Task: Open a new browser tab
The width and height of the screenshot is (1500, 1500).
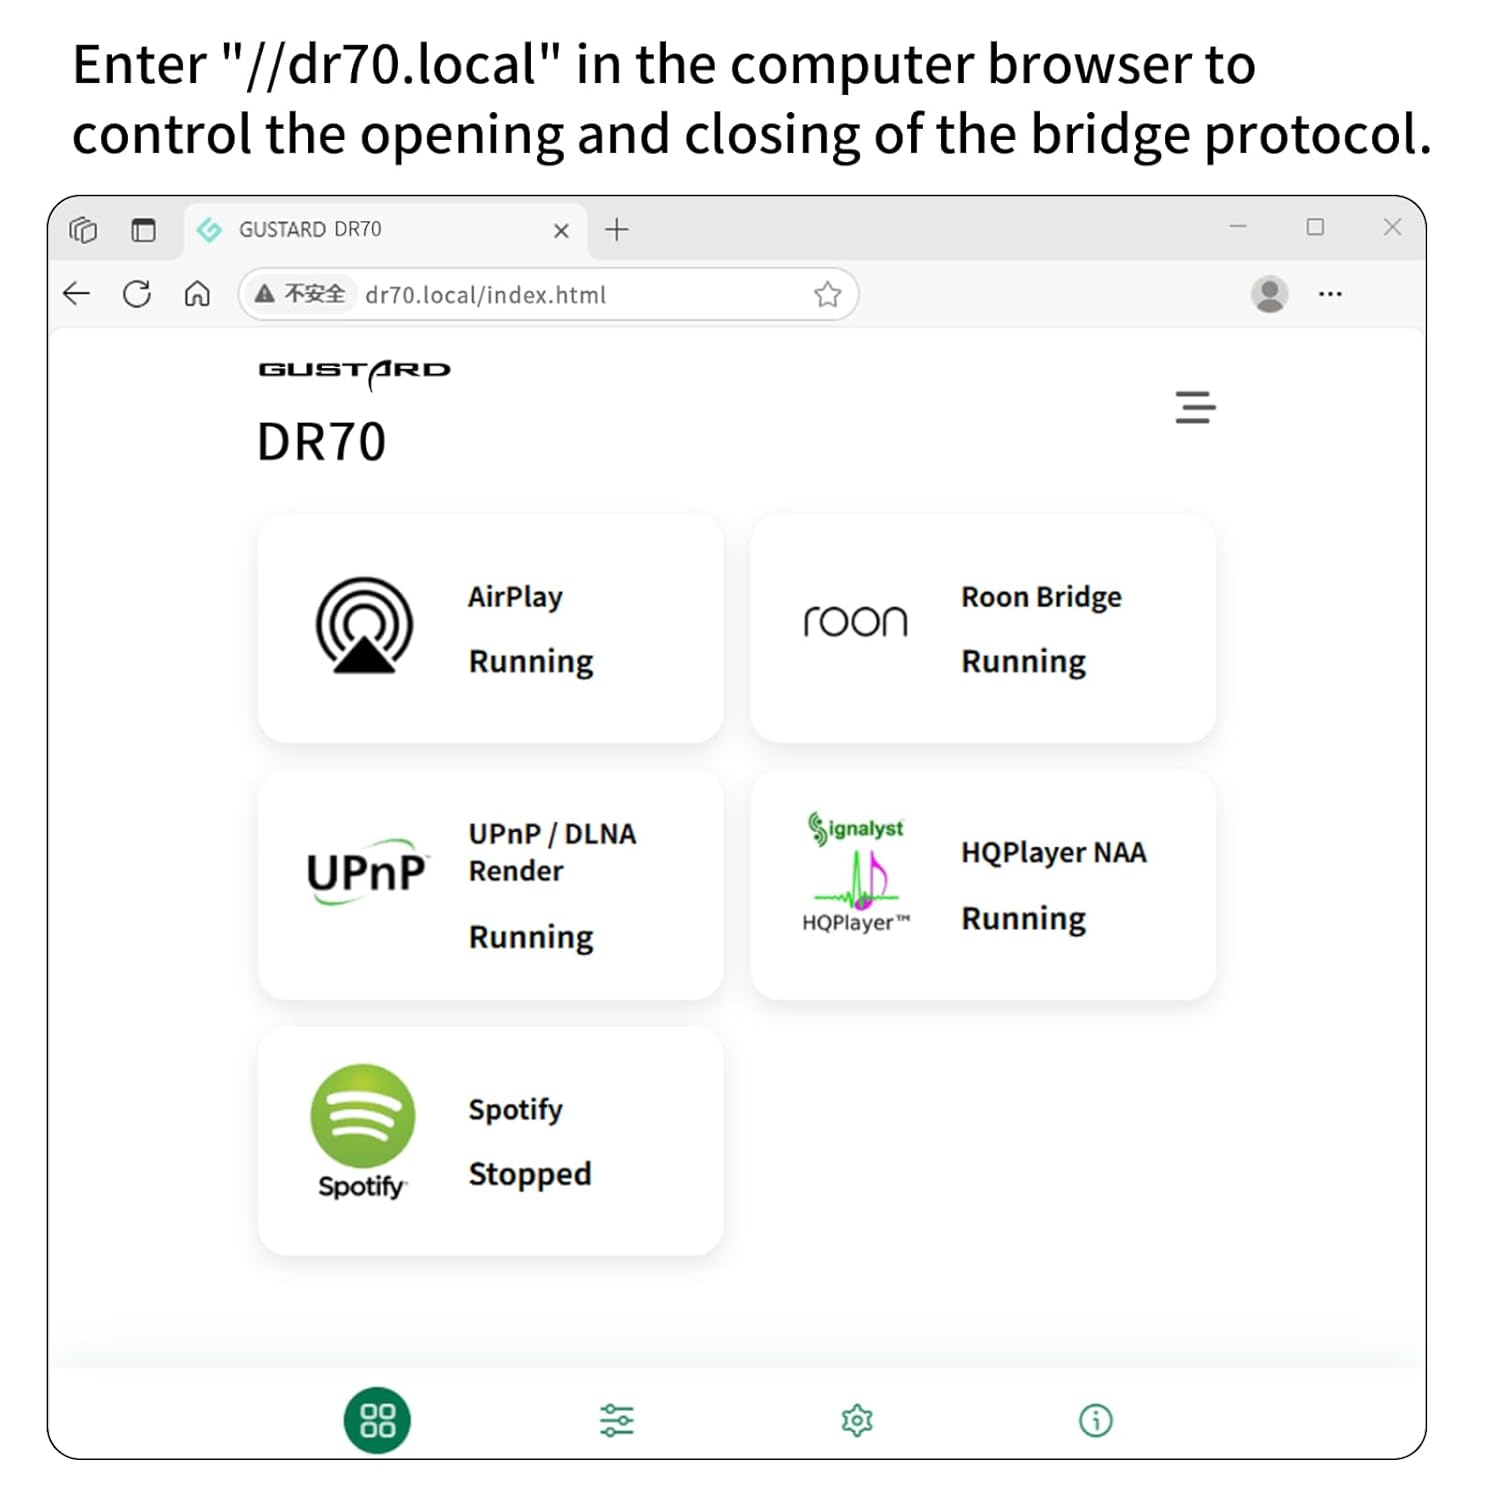Action: pyautogui.click(x=617, y=230)
